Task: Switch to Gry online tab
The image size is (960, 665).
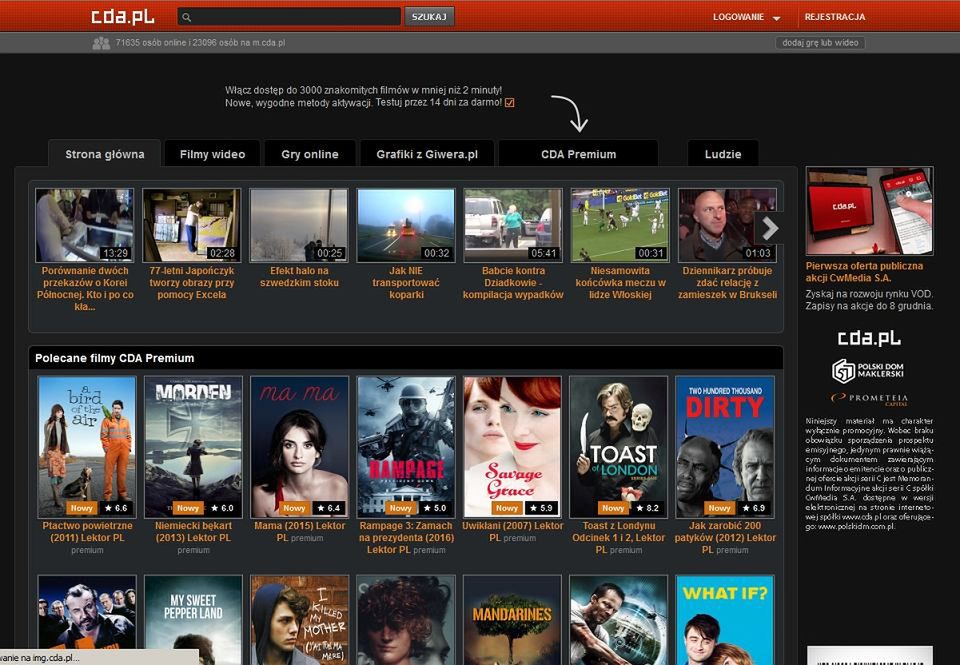Action: (x=310, y=154)
